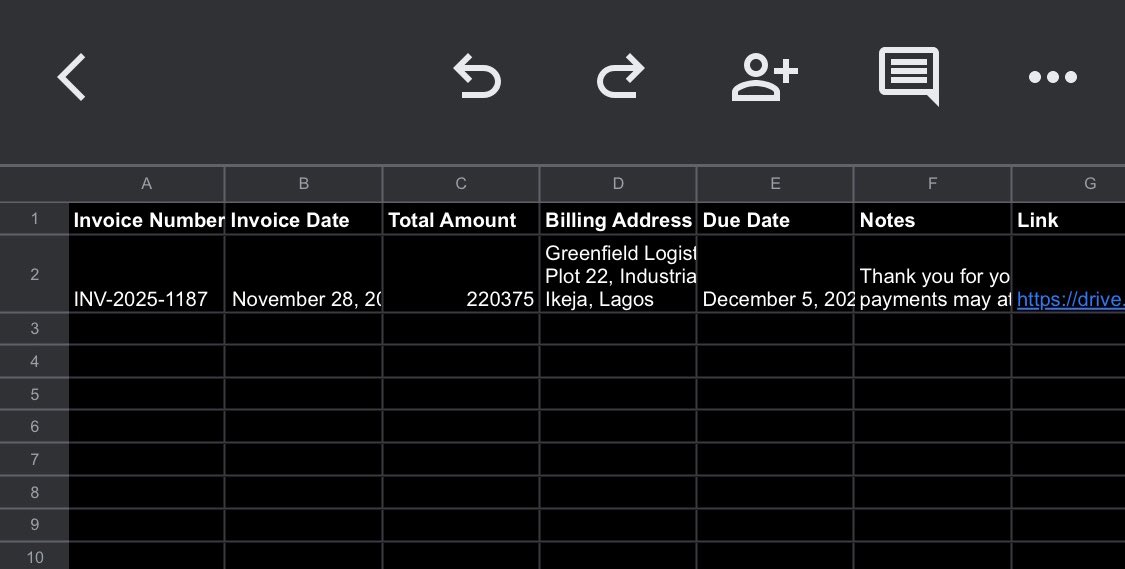This screenshot has height=569, width=1125.
Task: Select row 10 header
Action: click(x=34, y=557)
